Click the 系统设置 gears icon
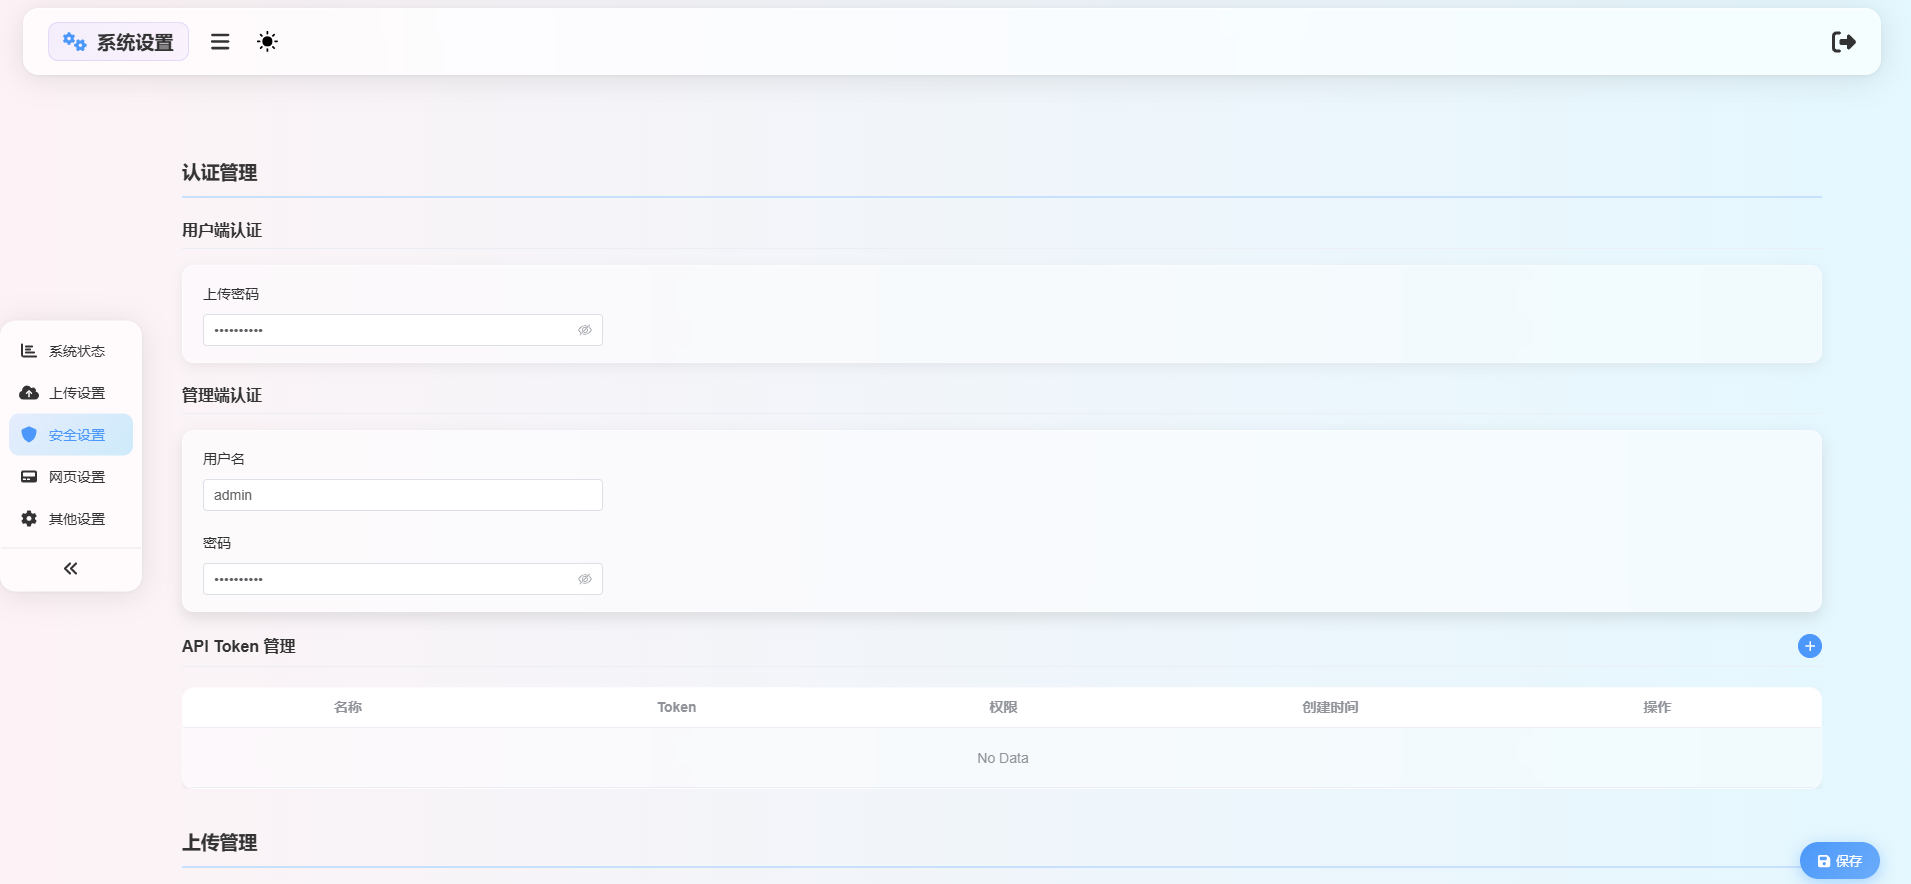1911x884 pixels. coord(74,42)
